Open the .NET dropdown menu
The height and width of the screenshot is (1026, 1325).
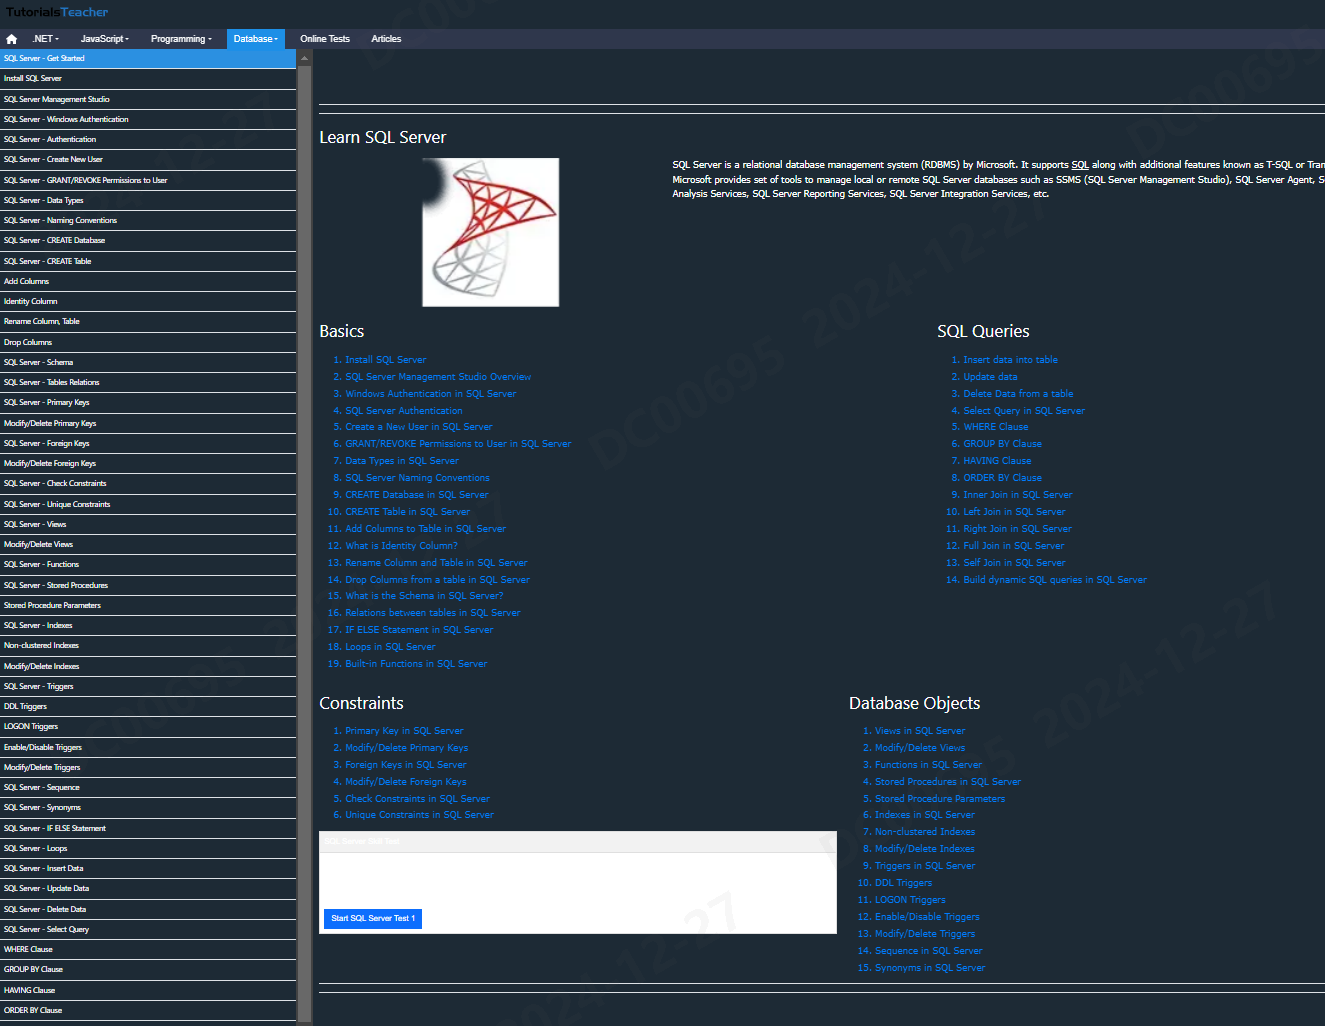(x=45, y=39)
